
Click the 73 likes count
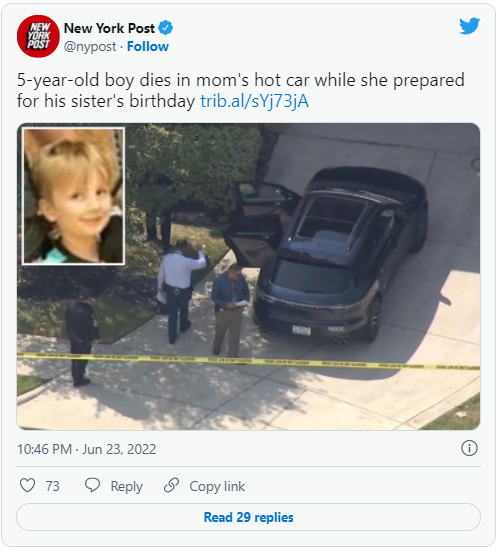pyautogui.click(x=52, y=486)
